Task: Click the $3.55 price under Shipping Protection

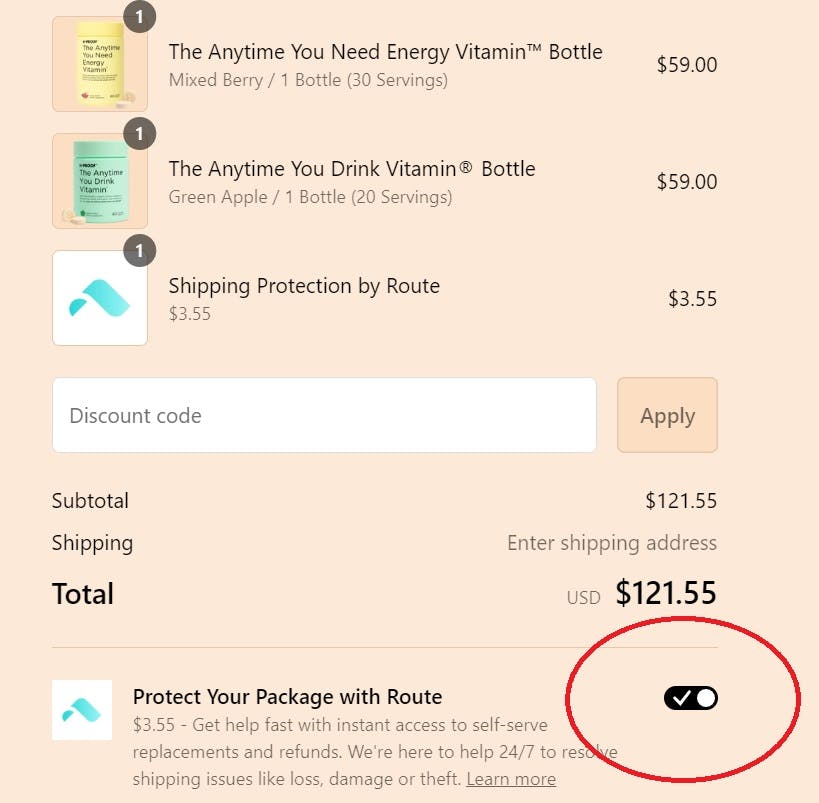Action: coord(190,313)
